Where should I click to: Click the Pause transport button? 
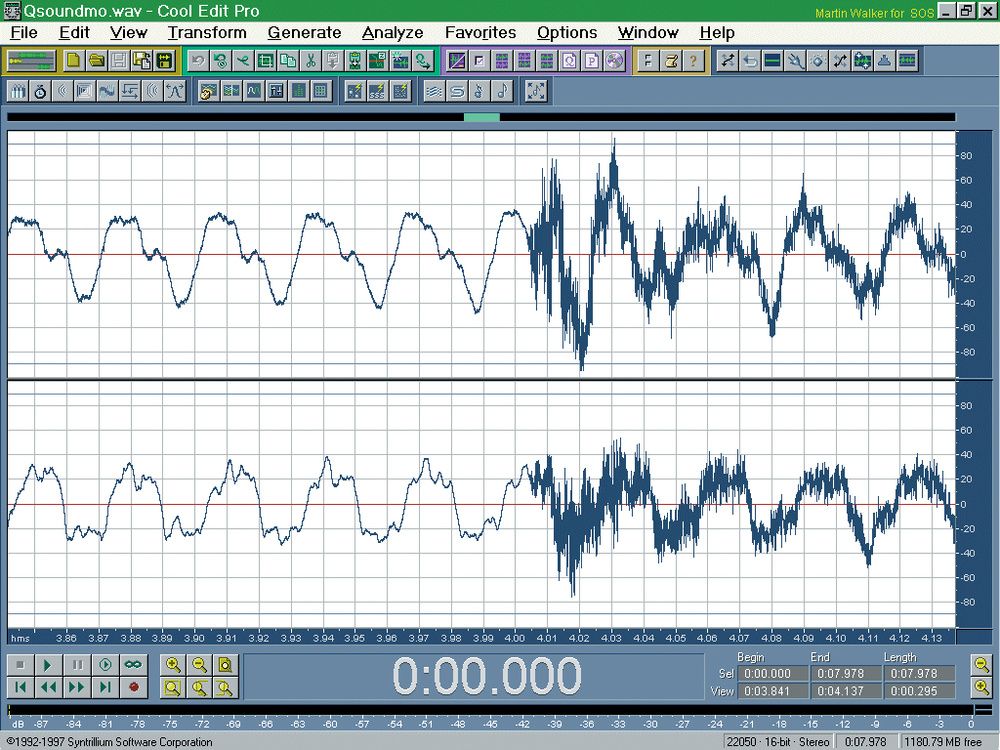pyautogui.click(x=77, y=665)
